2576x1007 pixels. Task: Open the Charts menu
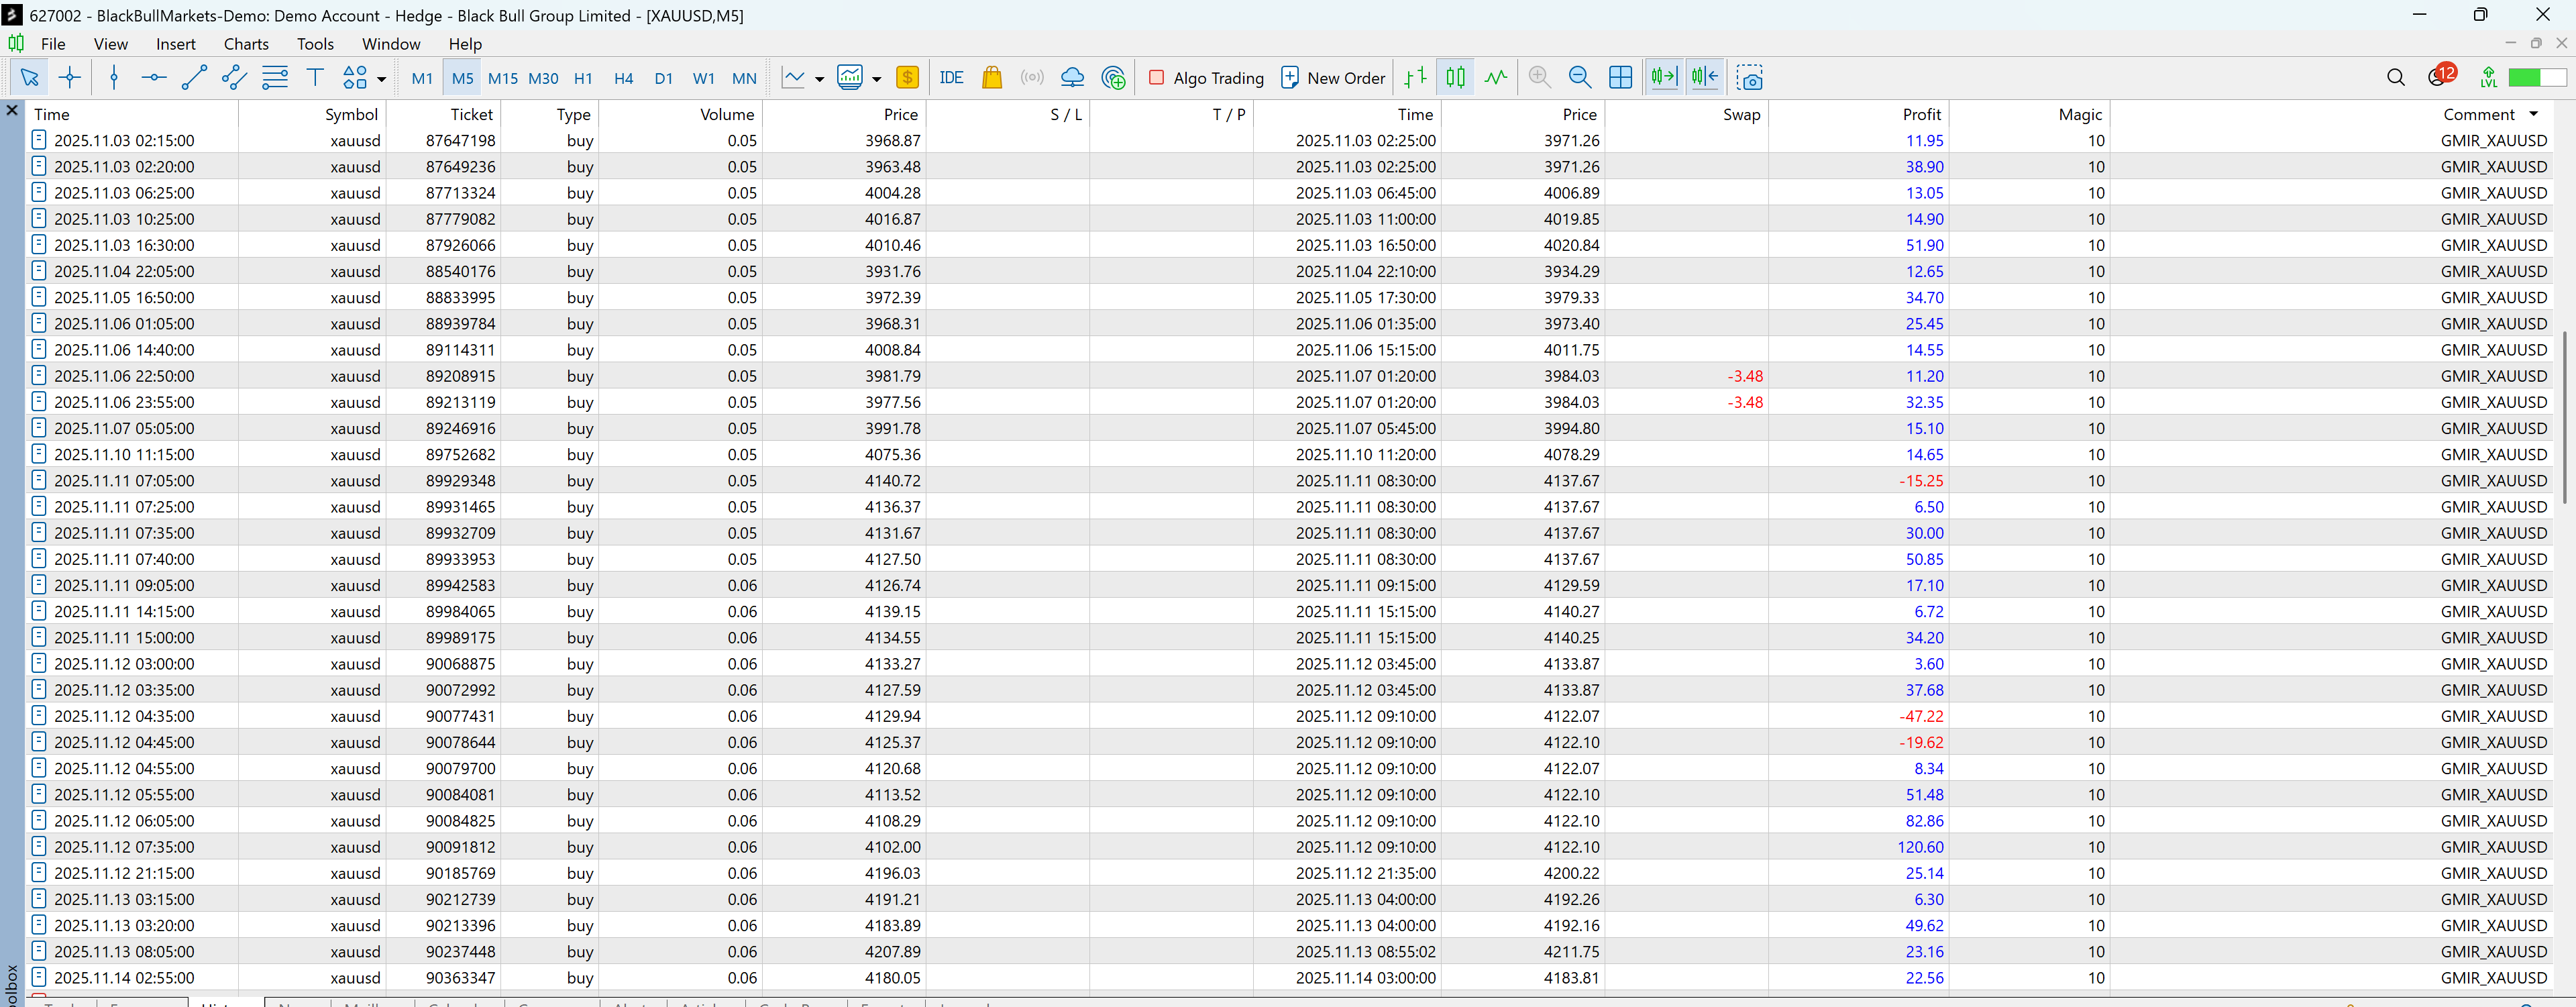pos(246,44)
